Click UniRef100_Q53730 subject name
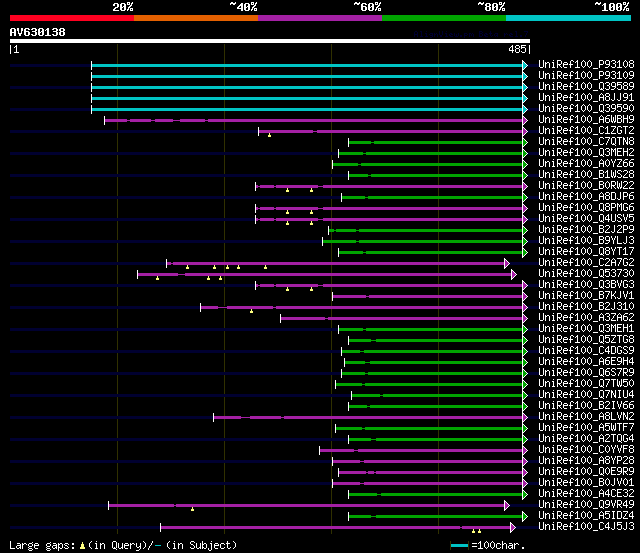 tap(586, 274)
